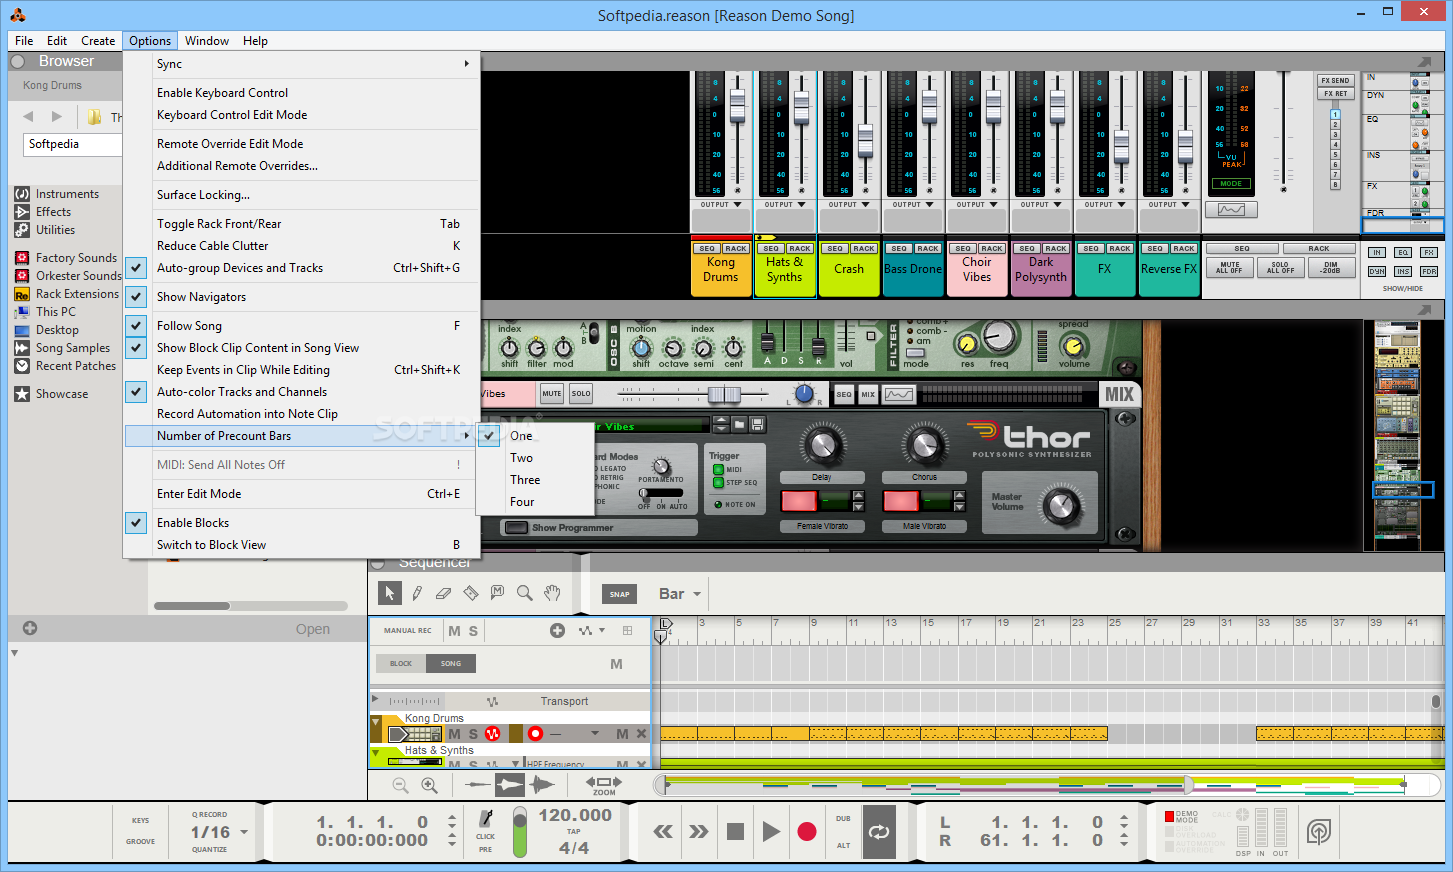Click the Fast Forward button in transport
The height and width of the screenshot is (872, 1453).
point(698,831)
